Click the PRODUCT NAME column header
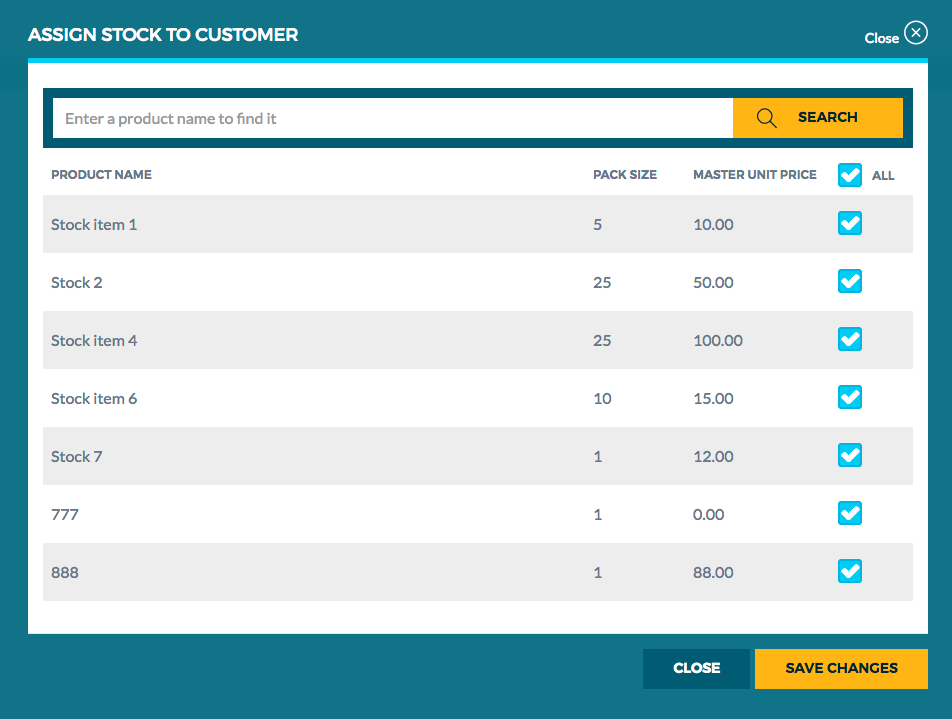952x719 pixels. click(101, 174)
